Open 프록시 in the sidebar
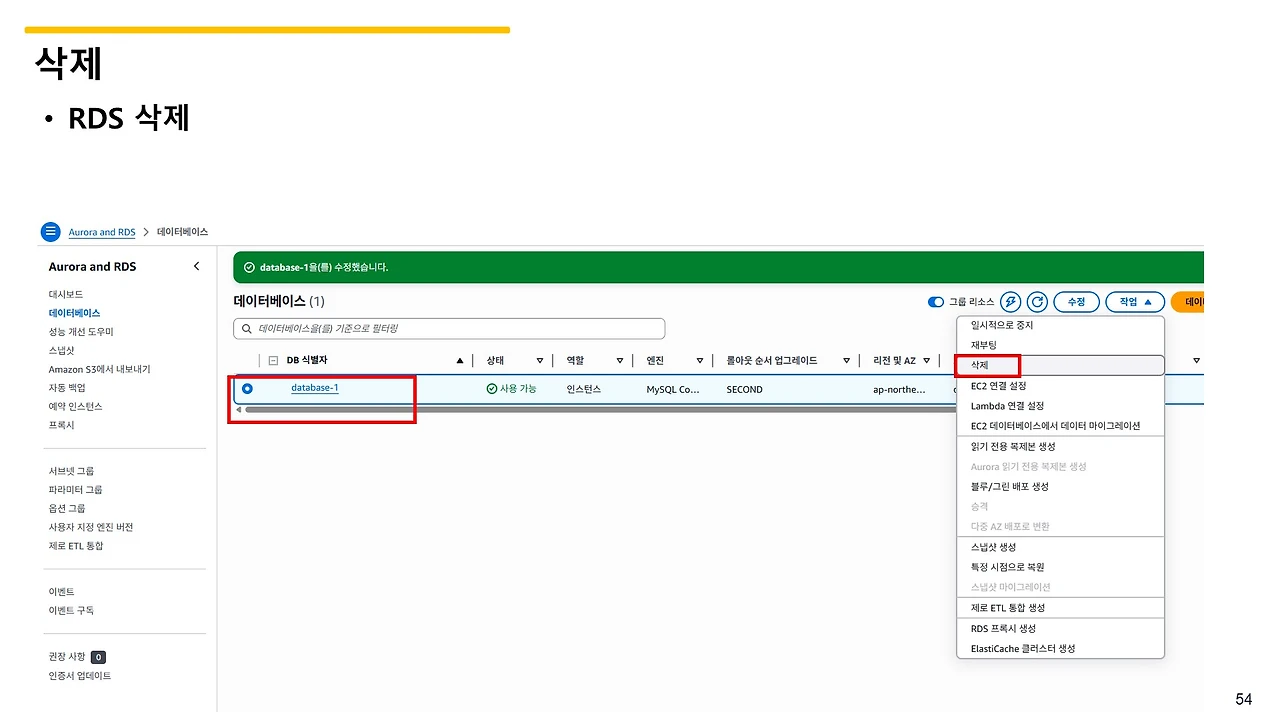The width and height of the screenshot is (1280, 720). [62, 425]
